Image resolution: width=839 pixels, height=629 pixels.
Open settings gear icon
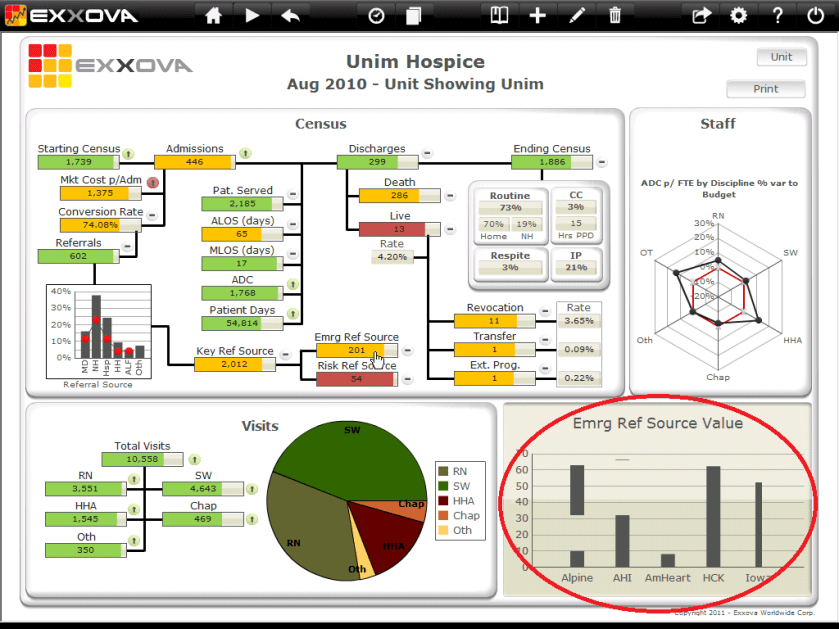739,15
